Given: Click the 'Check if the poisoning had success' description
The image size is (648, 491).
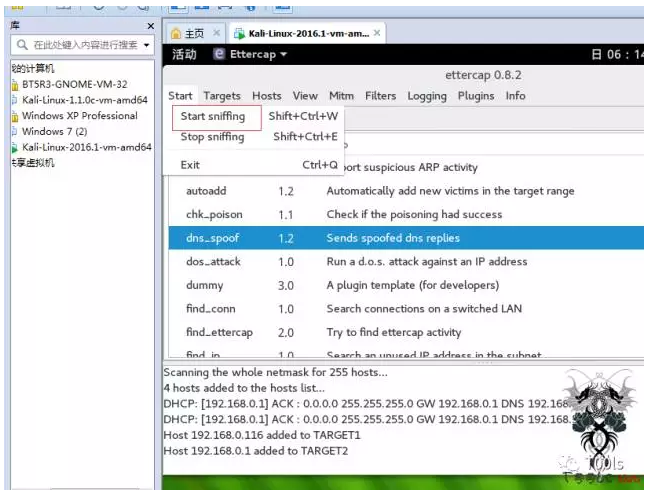Looking at the screenshot, I should click(414, 215).
